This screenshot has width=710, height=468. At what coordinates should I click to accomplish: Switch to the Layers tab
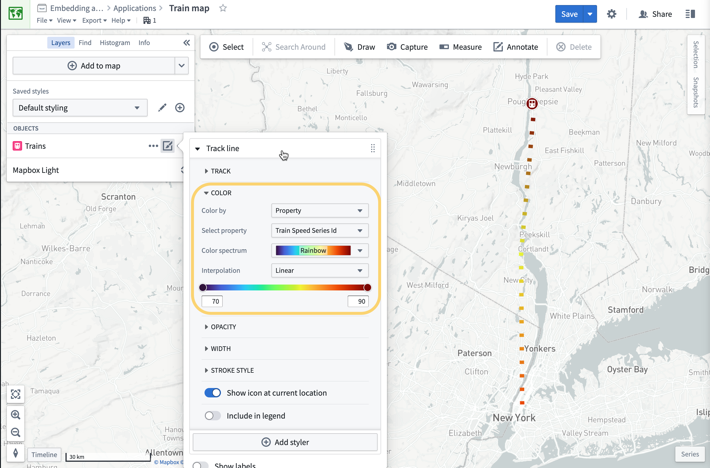(x=61, y=43)
